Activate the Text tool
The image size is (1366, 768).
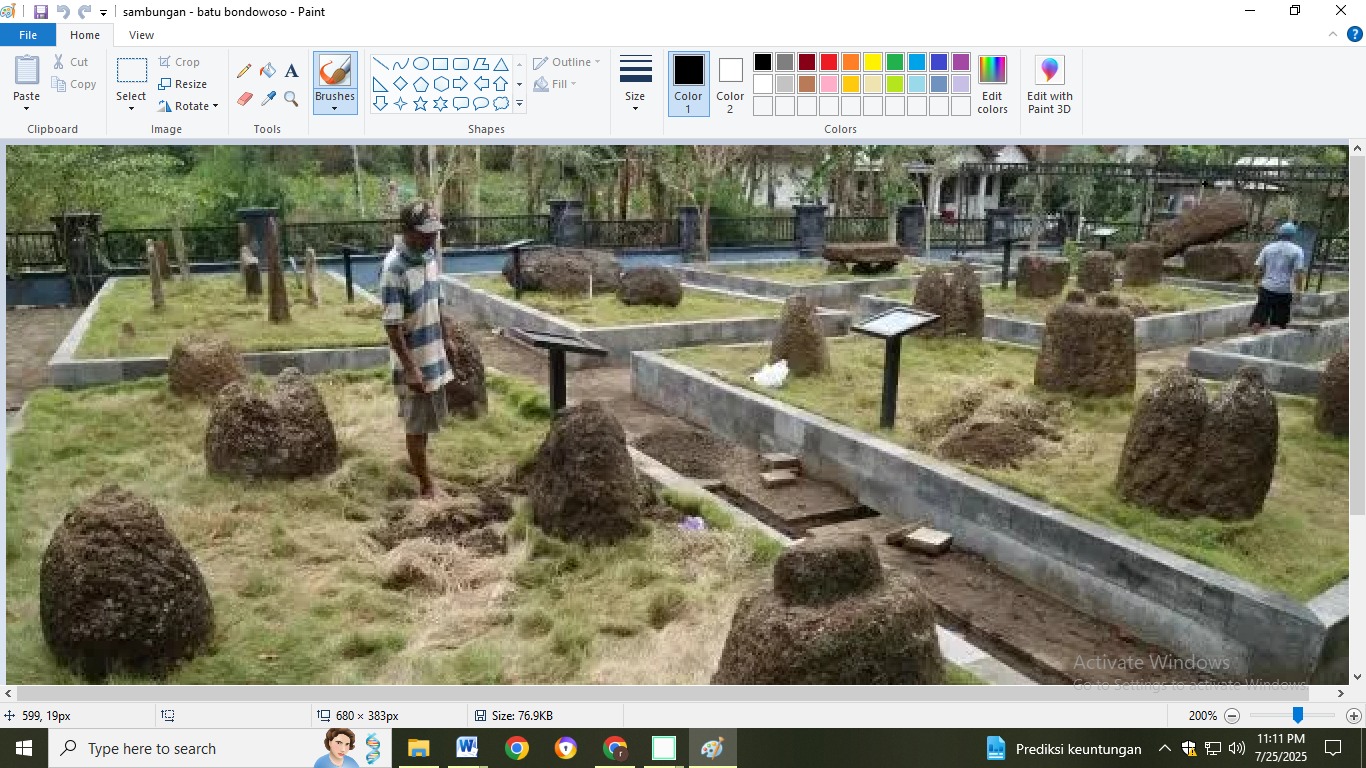point(291,71)
